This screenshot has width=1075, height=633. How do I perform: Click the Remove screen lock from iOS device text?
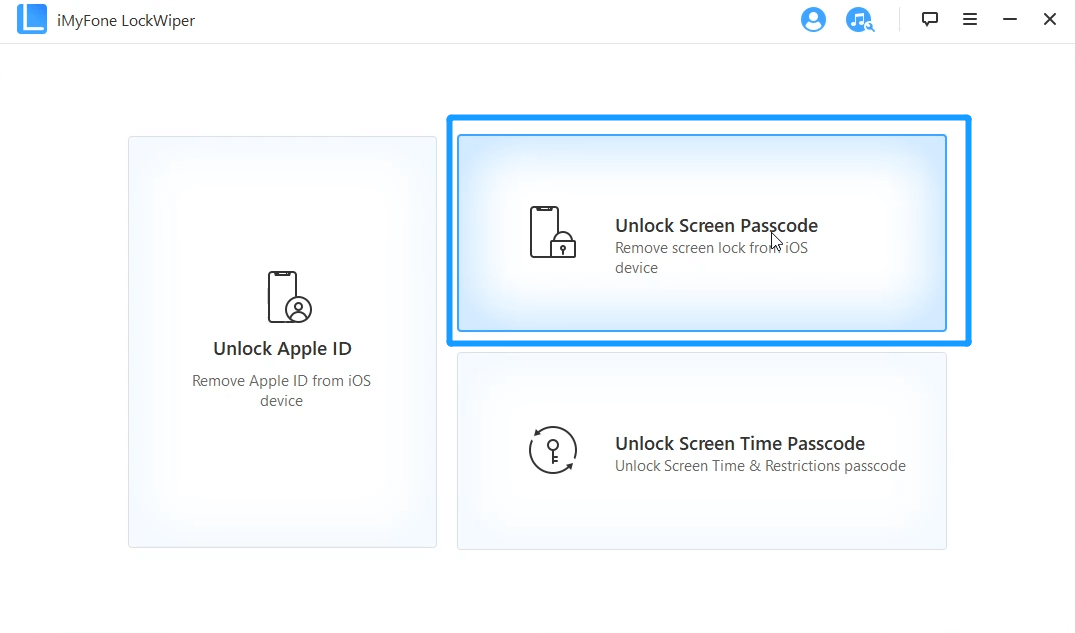711,257
